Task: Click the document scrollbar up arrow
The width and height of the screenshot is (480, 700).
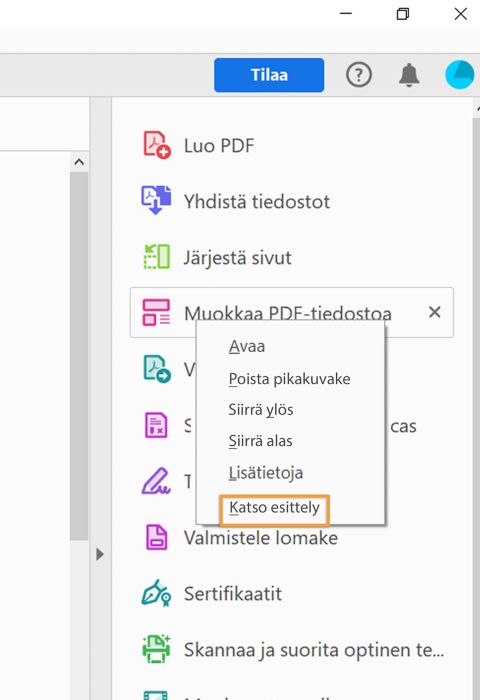Action: pos(79,162)
